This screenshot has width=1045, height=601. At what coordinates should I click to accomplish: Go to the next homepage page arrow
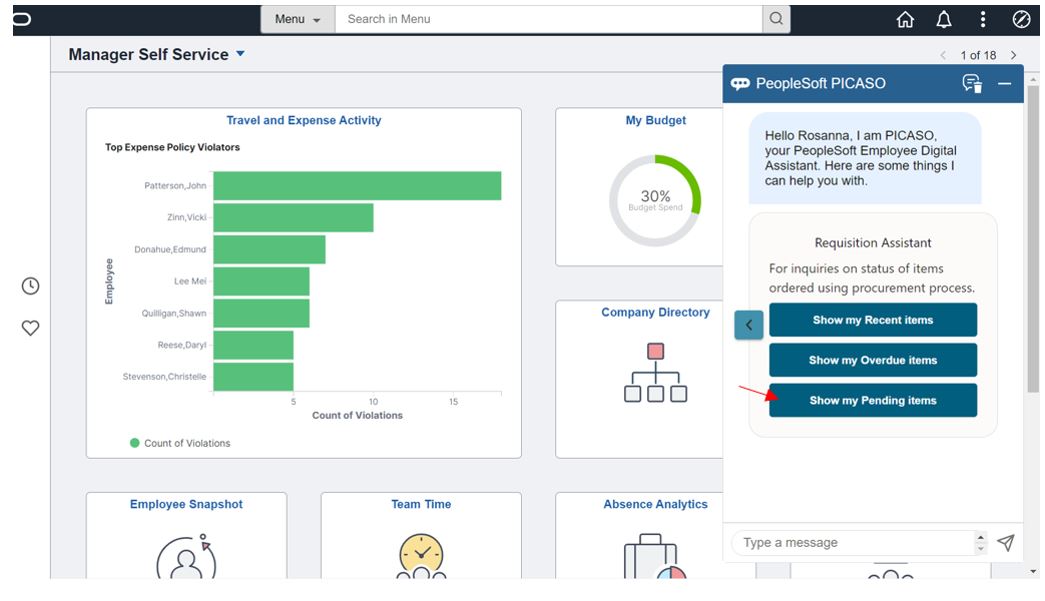tap(1013, 55)
